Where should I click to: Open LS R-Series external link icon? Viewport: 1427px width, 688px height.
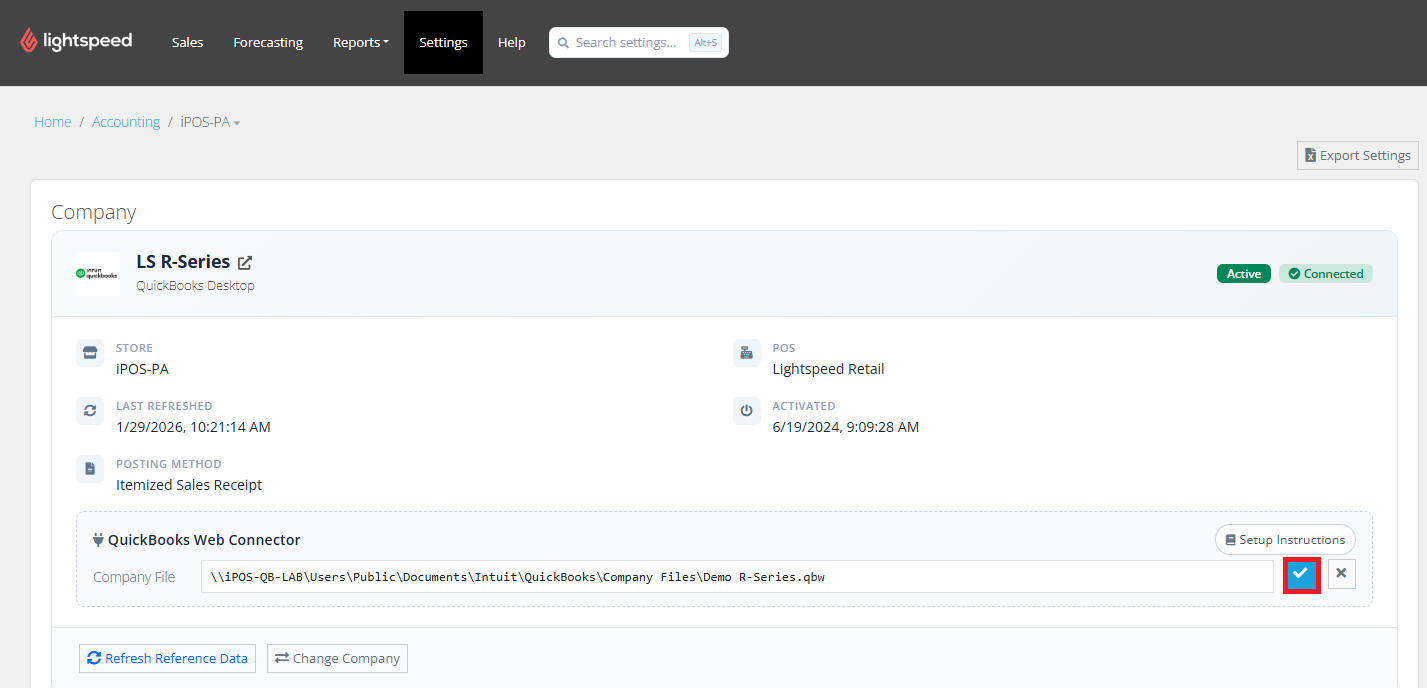[x=245, y=262]
